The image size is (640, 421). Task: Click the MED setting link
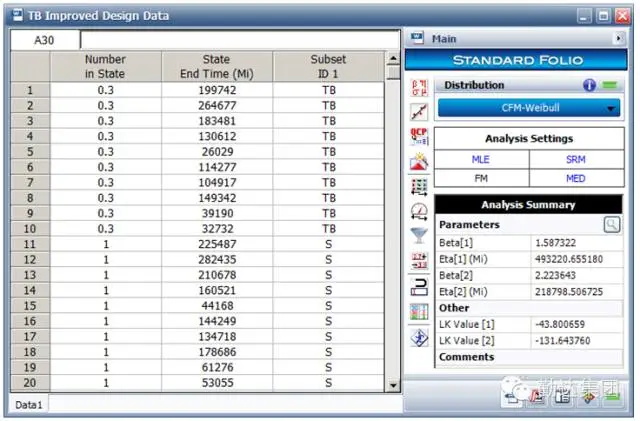click(x=575, y=178)
